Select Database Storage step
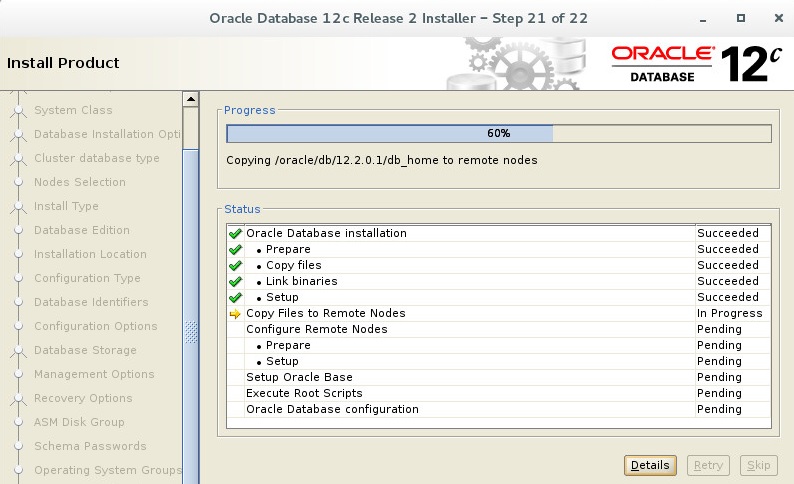Screen dimensions: 794x484 [85, 350]
